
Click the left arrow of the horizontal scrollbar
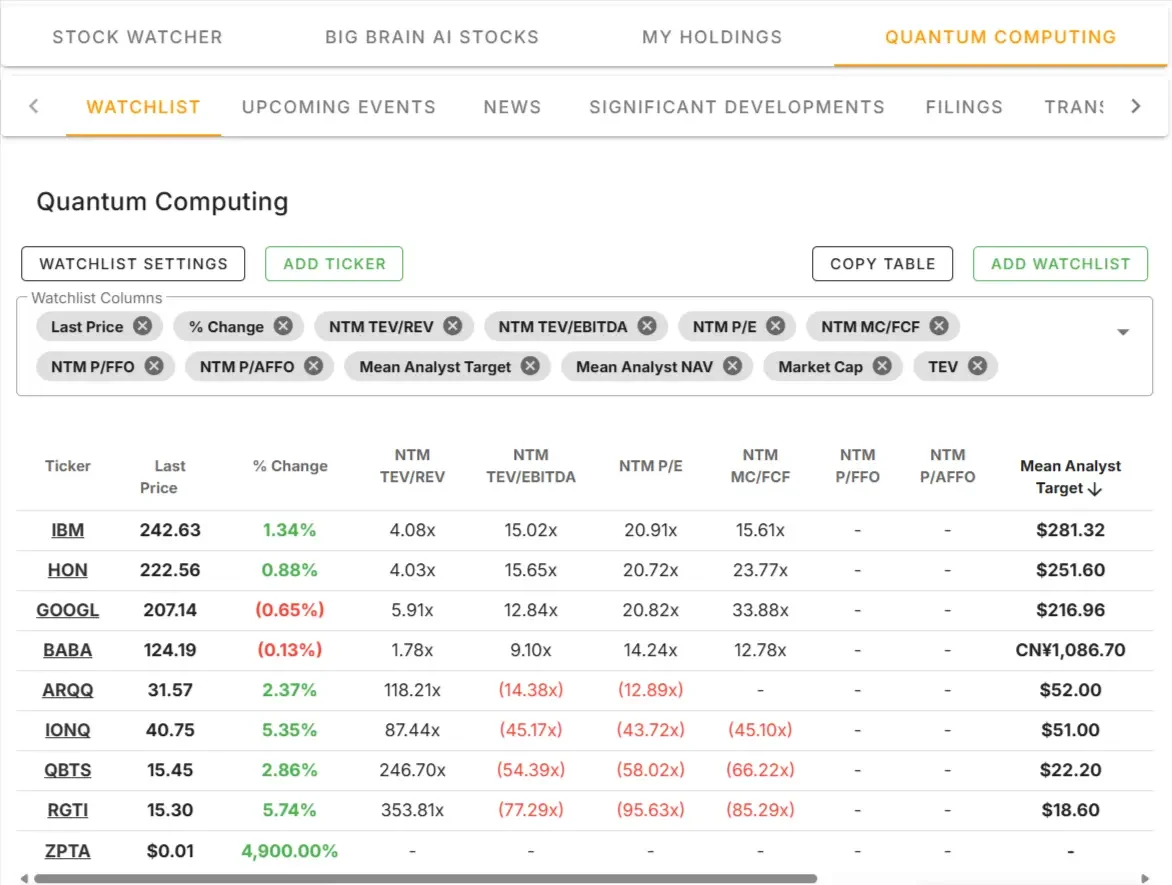(24, 878)
